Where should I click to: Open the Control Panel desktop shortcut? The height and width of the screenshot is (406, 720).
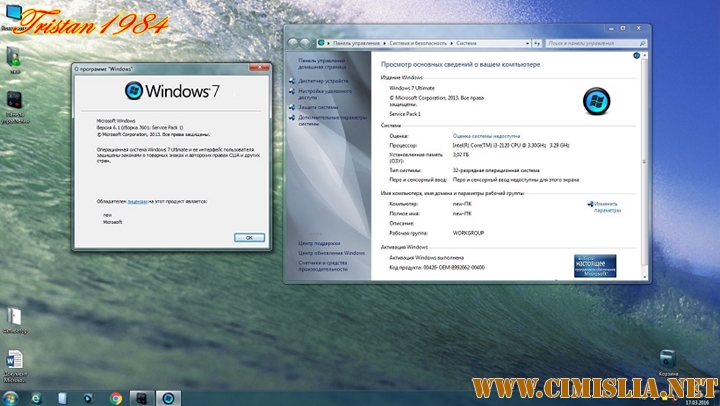(x=15, y=102)
